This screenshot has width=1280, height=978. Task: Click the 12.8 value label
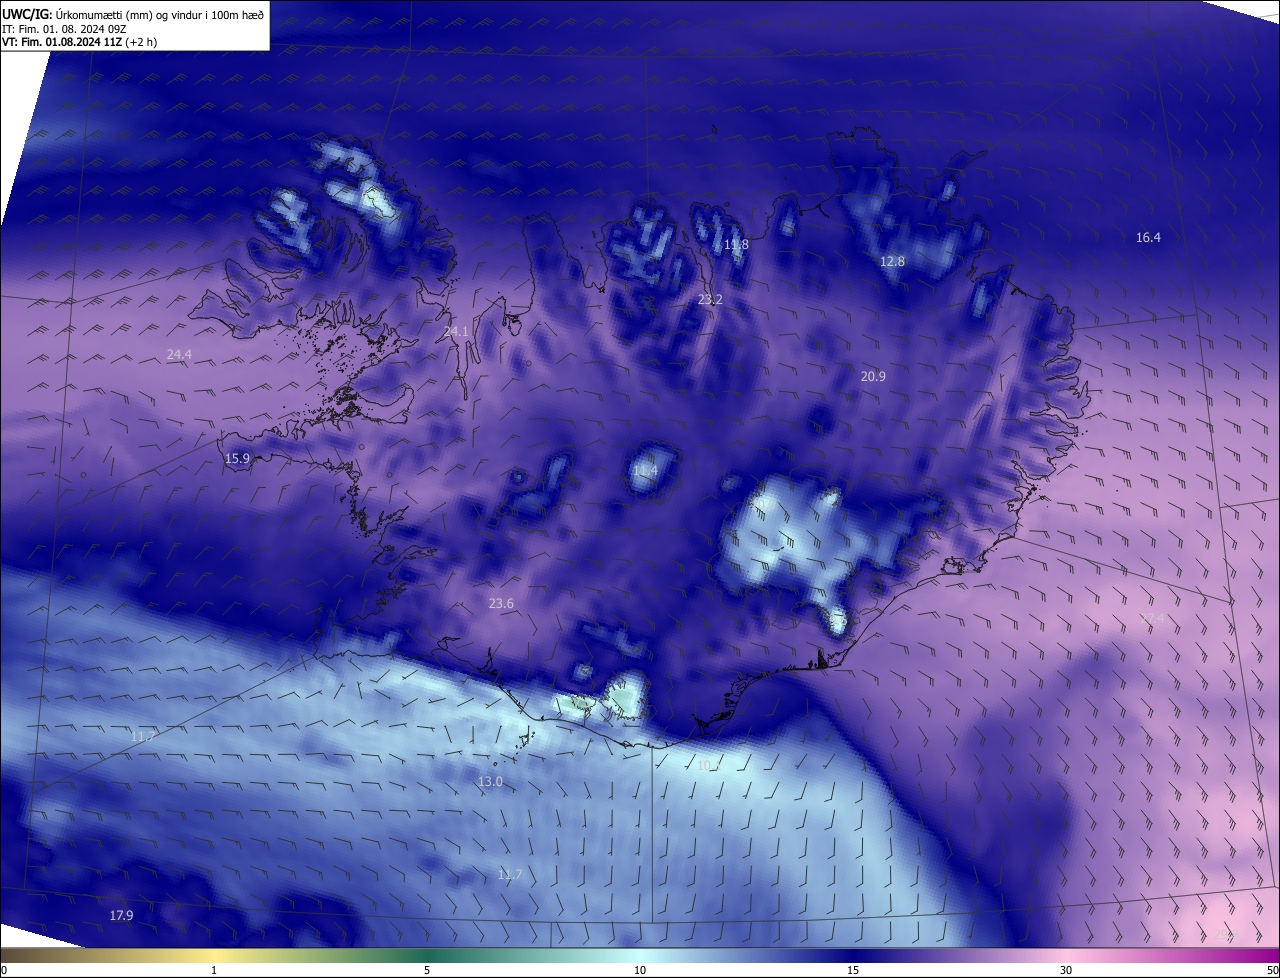coord(892,262)
